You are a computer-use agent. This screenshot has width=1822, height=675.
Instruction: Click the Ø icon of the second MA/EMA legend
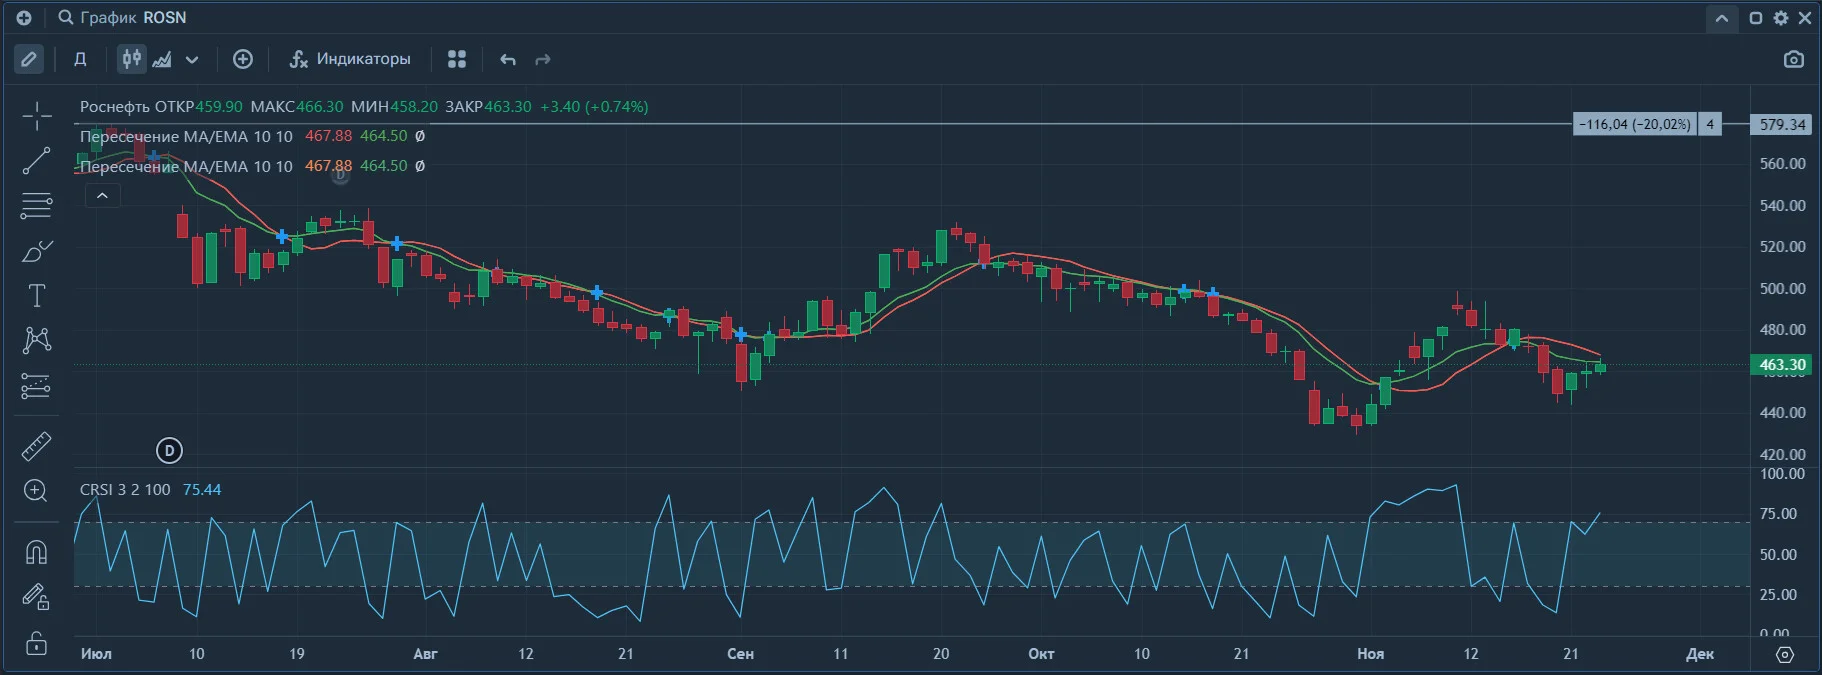pyautogui.click(x=420, y=166)
